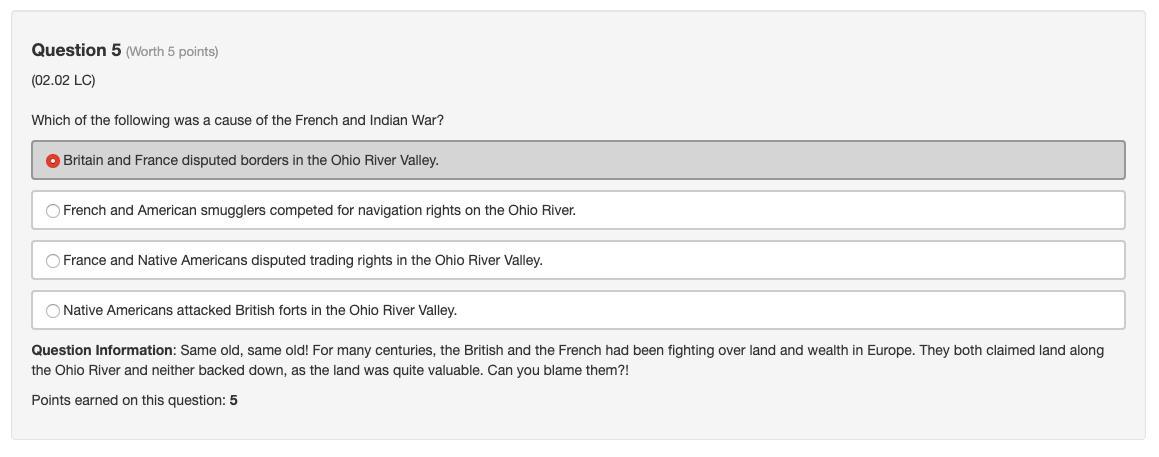This screenshot has width=1159, height=457.
Task: Click the '(Worth 5 points)' label
Action: pyautogui.click(x=172, y=52)
